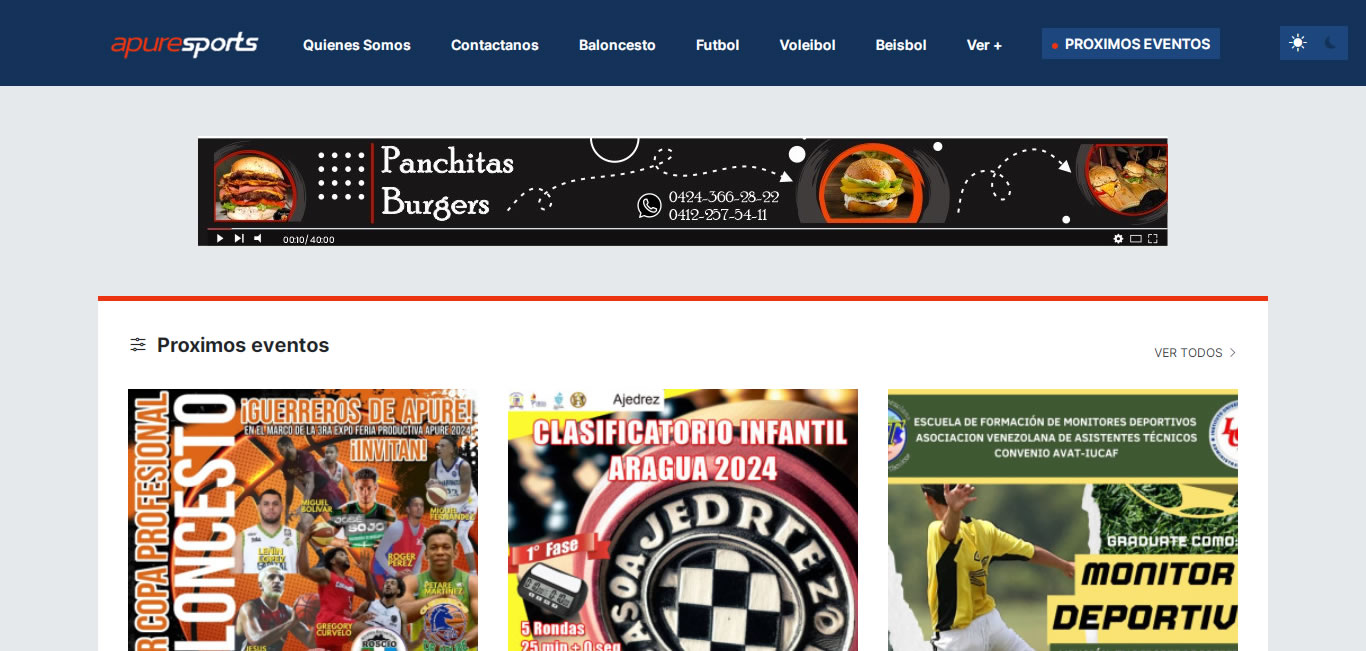
Task: Click the PROXIMOS EVENTOS button
Action: pyautogui.click(x=1131, y=44)
